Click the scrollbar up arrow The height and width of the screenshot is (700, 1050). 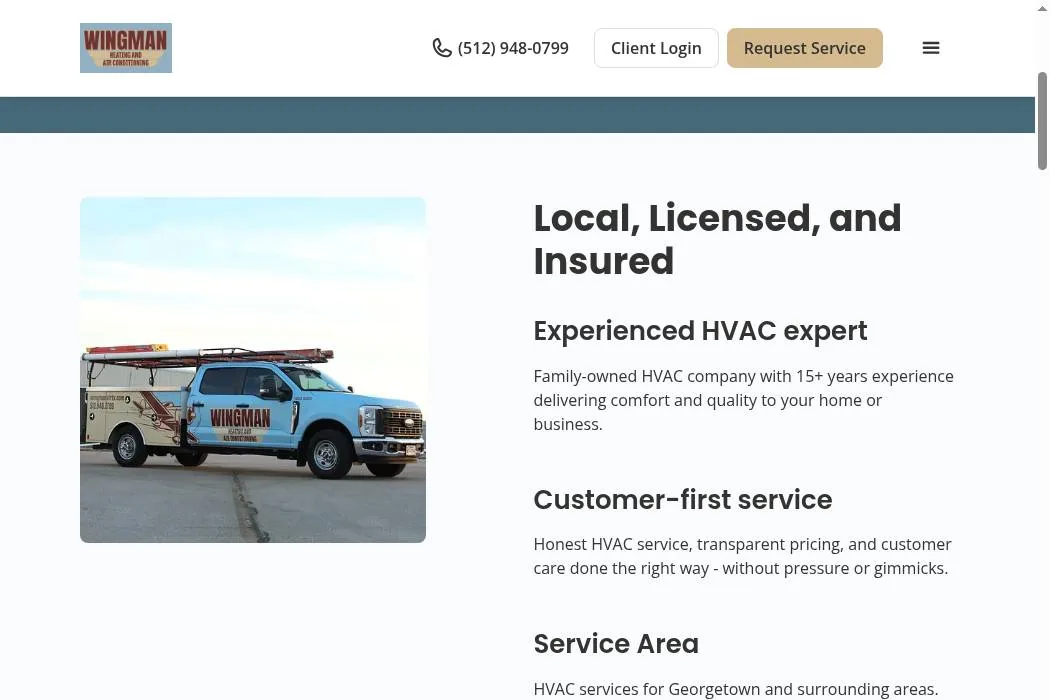pyautogui.click(x=1042, y=8)
